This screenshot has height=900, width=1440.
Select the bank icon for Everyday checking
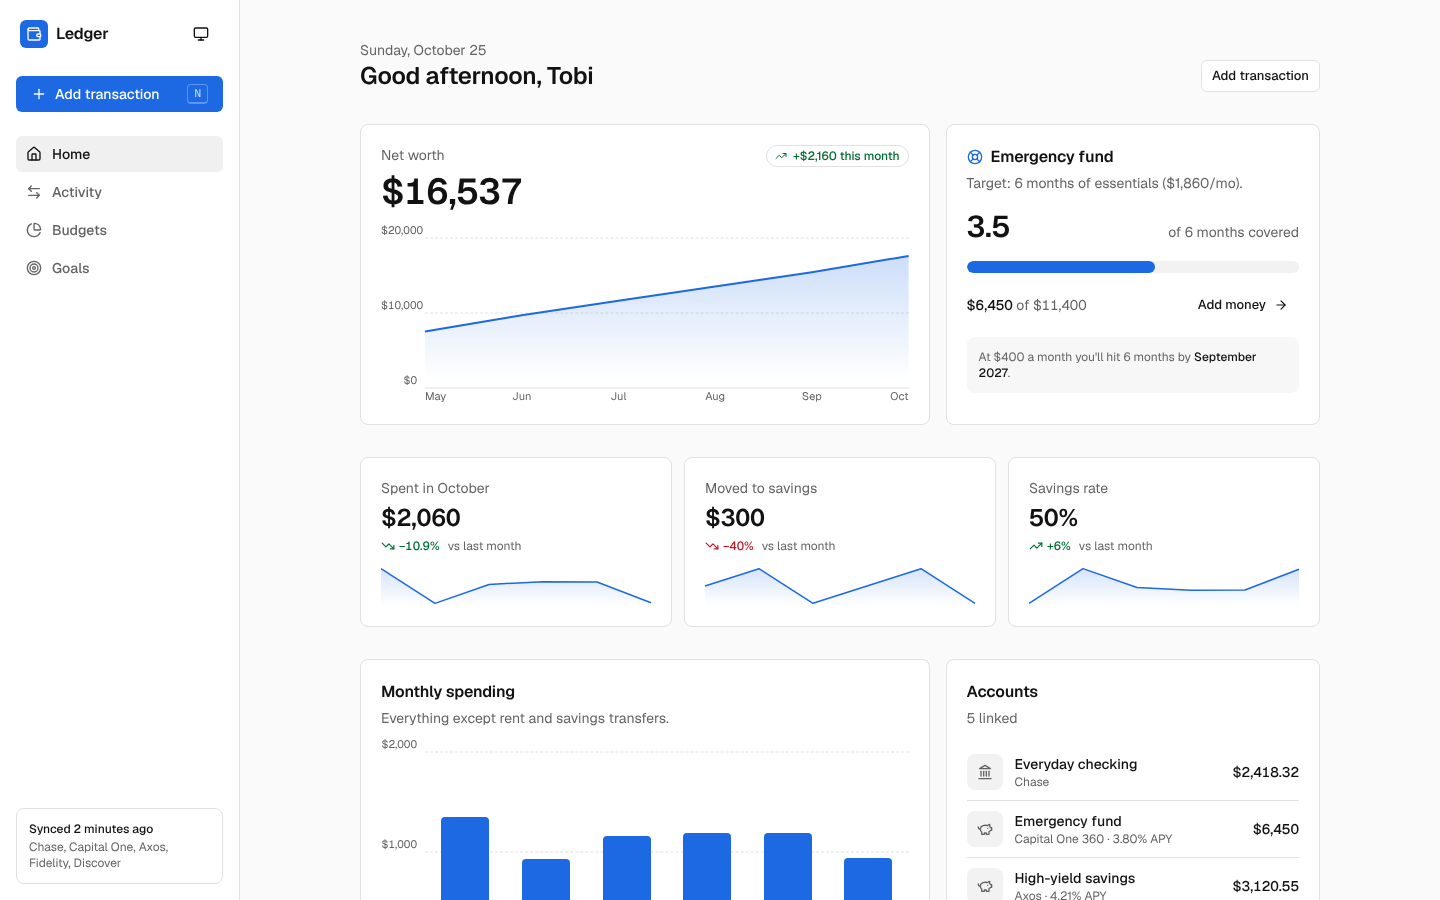coord(985,772)
